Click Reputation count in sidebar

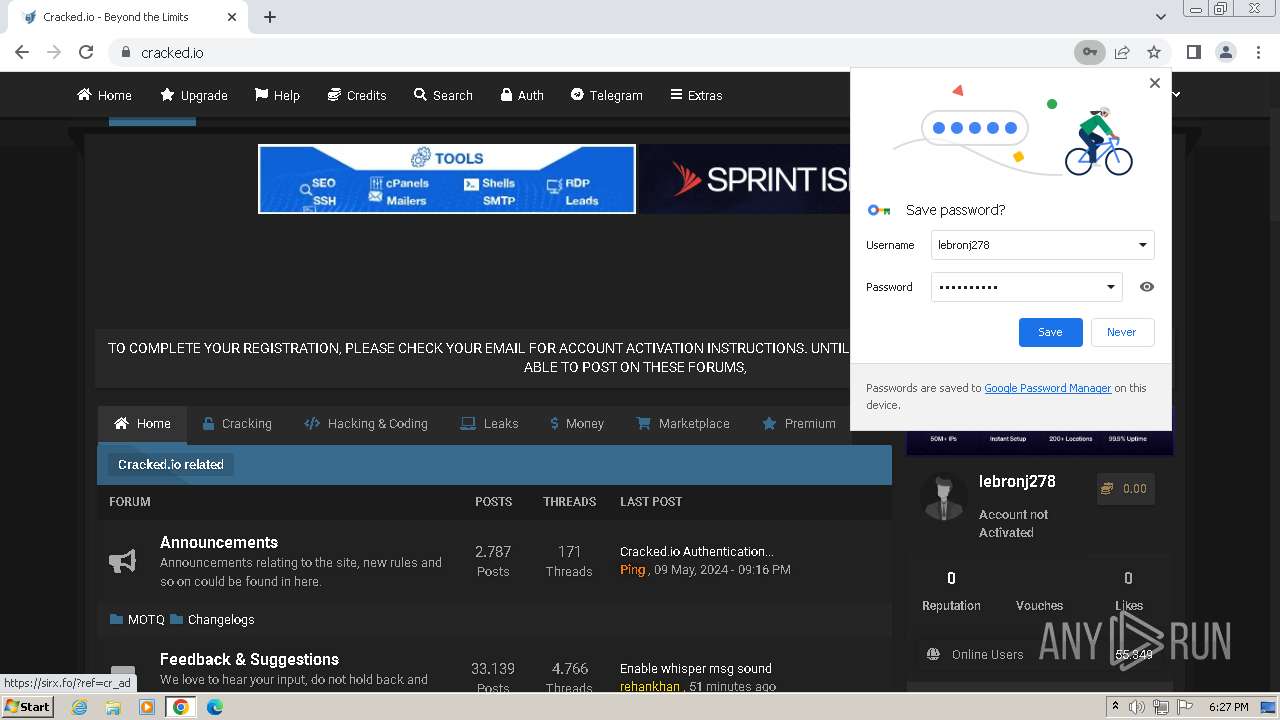pos(951,578)
